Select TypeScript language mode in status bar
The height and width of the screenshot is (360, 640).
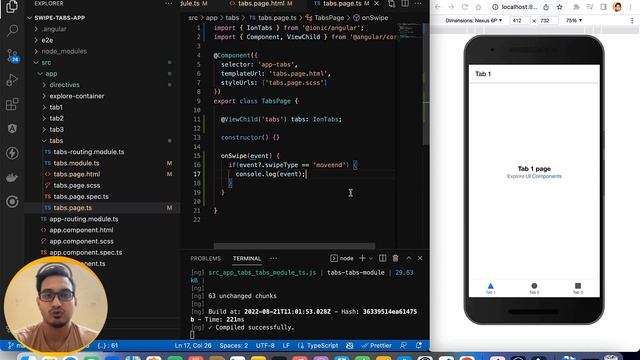[318, 346]
